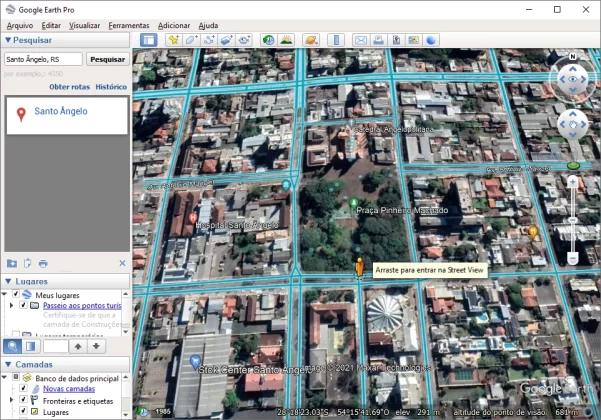This screenshot has height=420, width=601.
Task: Click Hospital Santo Ângelo red marker
Action: pyautogui.click(x=193, y=219)
